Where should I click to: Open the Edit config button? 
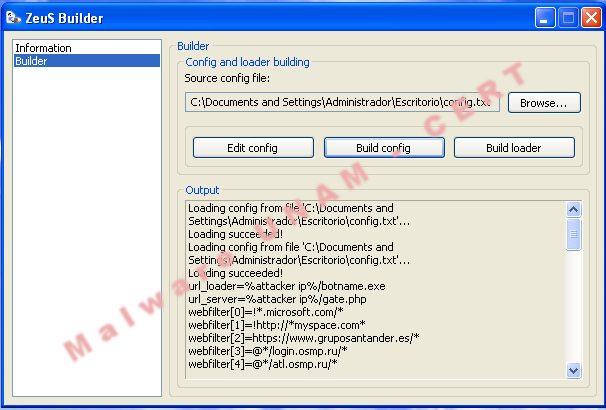(253, 148)
